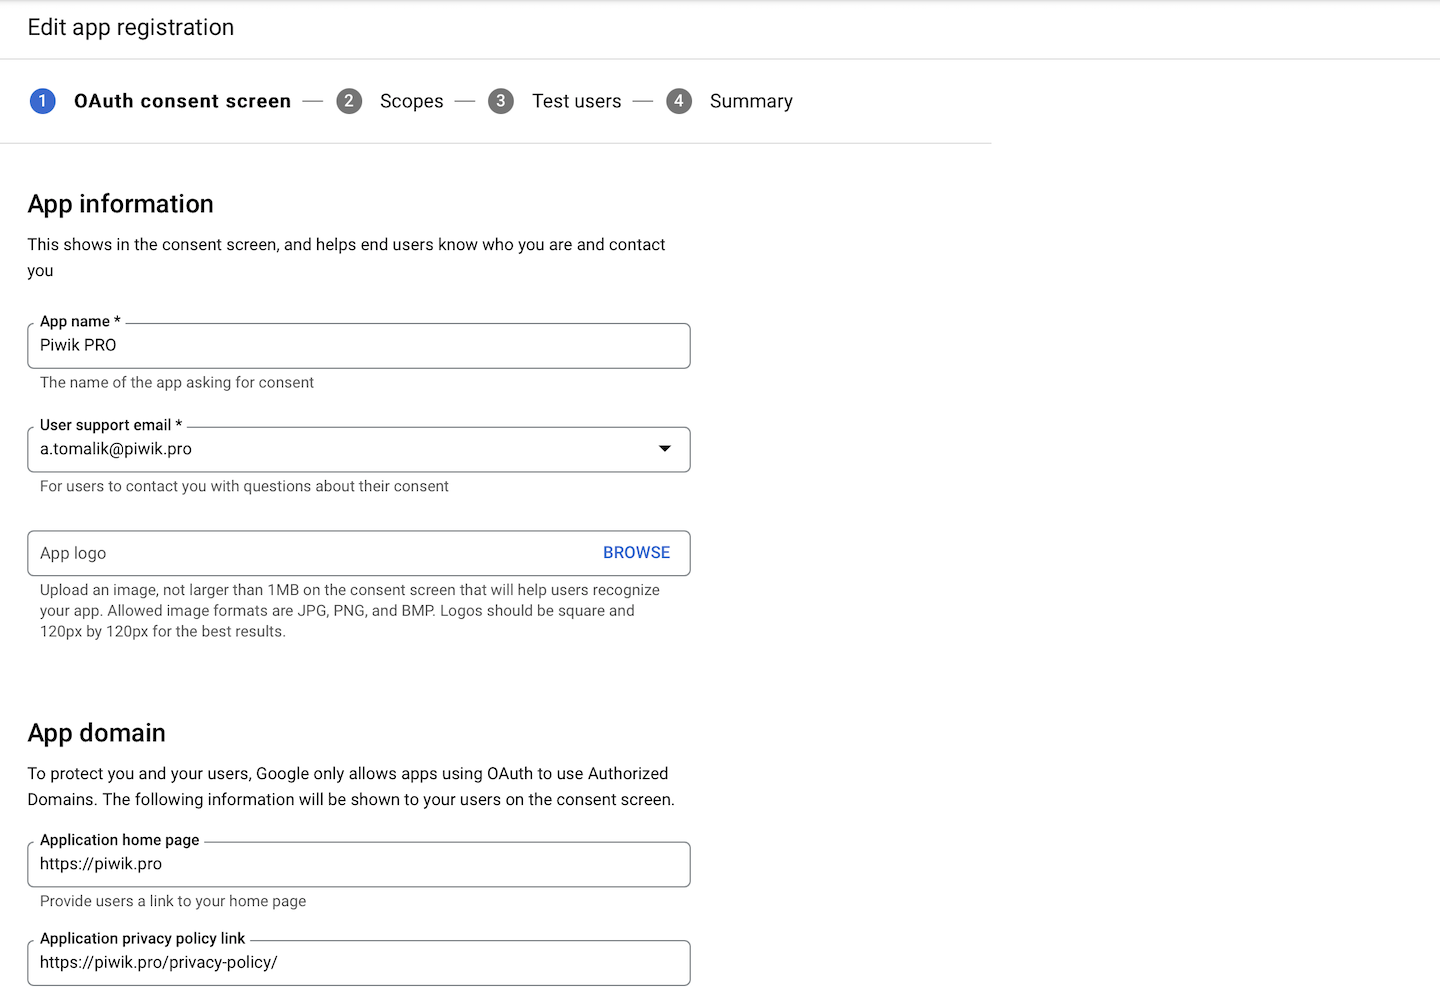Screen dimensions: 1440x988
Task: Click the step 2 circle icon
Action: pos(349,101)
